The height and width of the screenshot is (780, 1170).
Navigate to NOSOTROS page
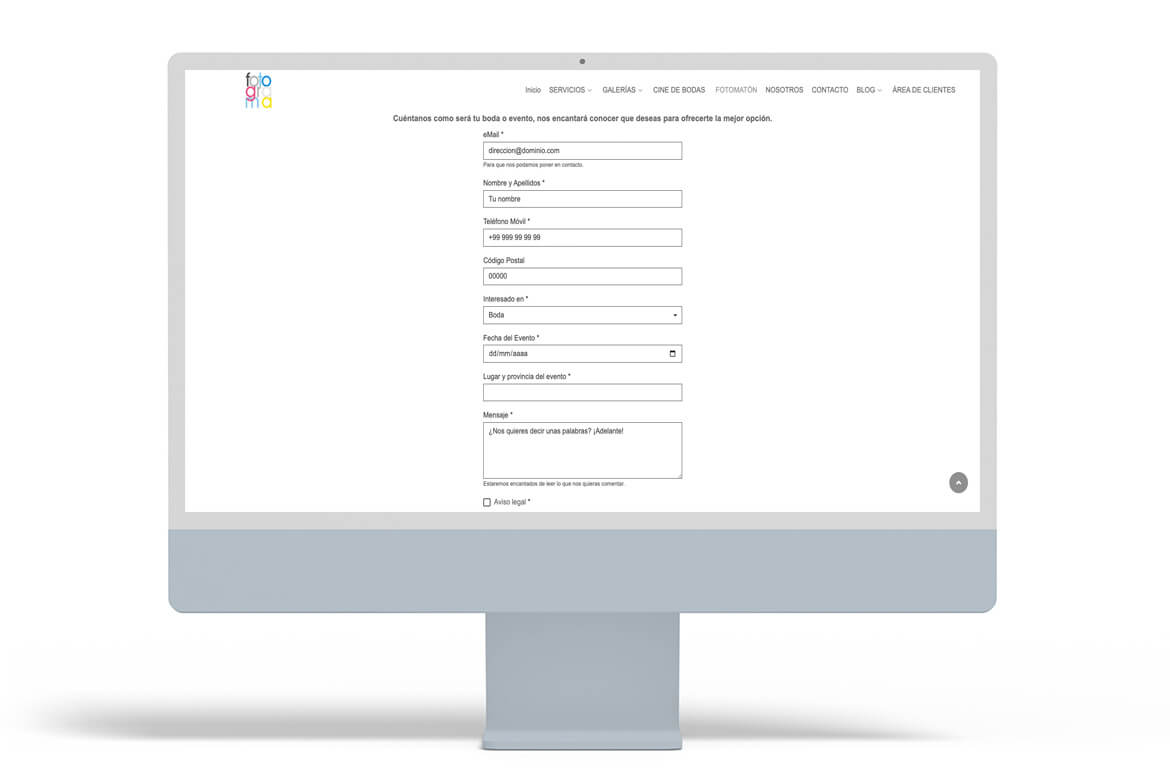[x=784, y=90]
